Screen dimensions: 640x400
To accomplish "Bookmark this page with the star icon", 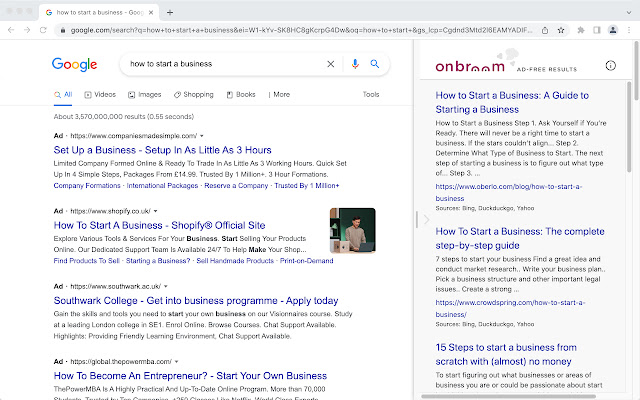I will (x=561, y=30).
